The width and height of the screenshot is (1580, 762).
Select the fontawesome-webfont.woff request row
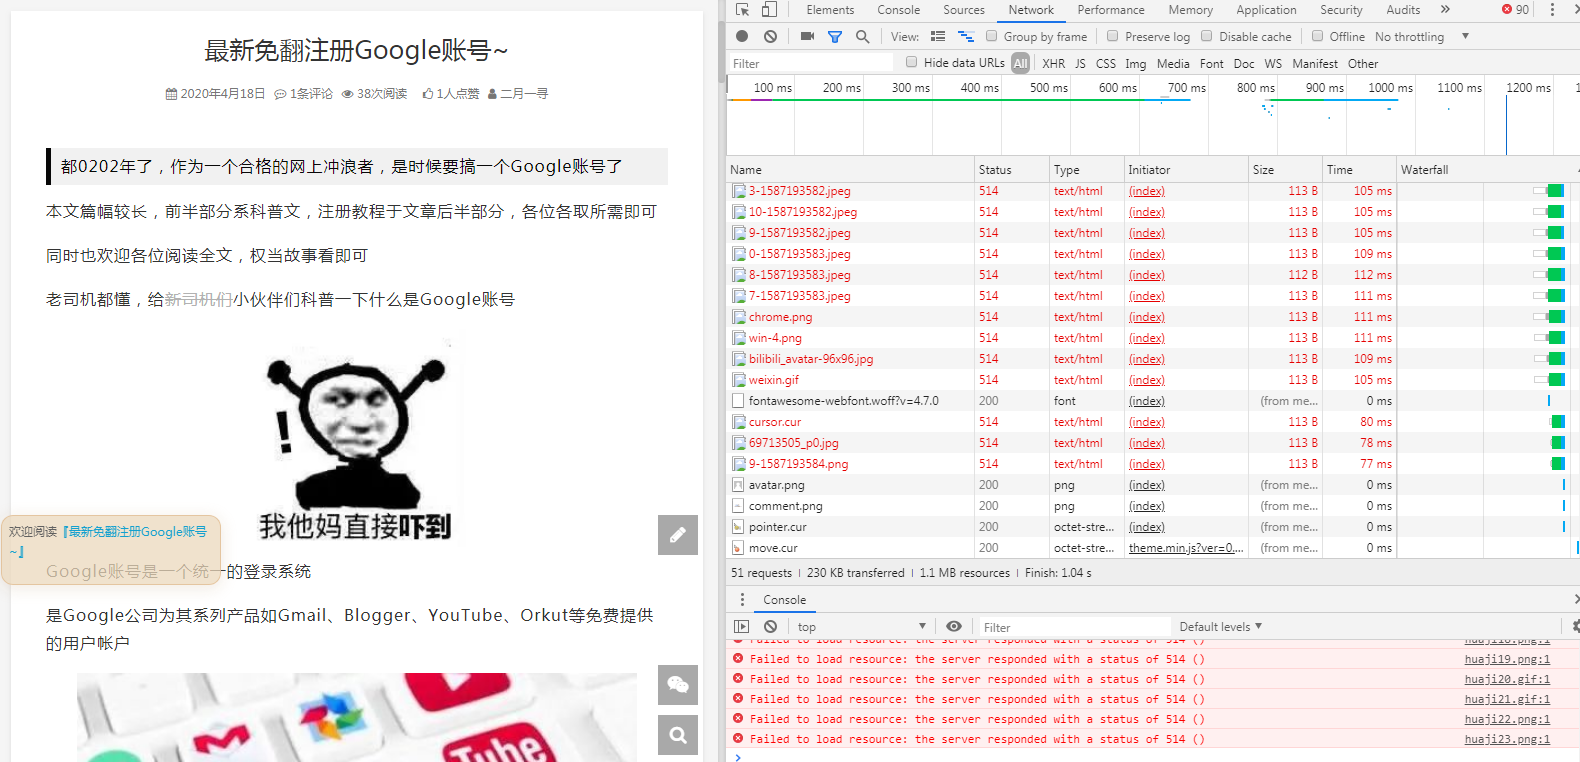(x=1153, y=401)
